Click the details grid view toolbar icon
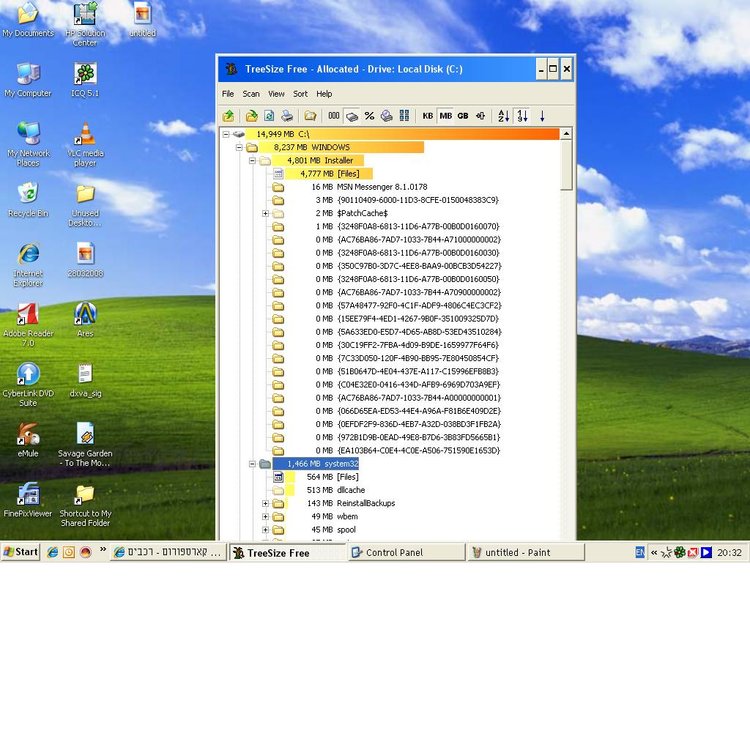 pyautogui.click(x=404, y=116)
